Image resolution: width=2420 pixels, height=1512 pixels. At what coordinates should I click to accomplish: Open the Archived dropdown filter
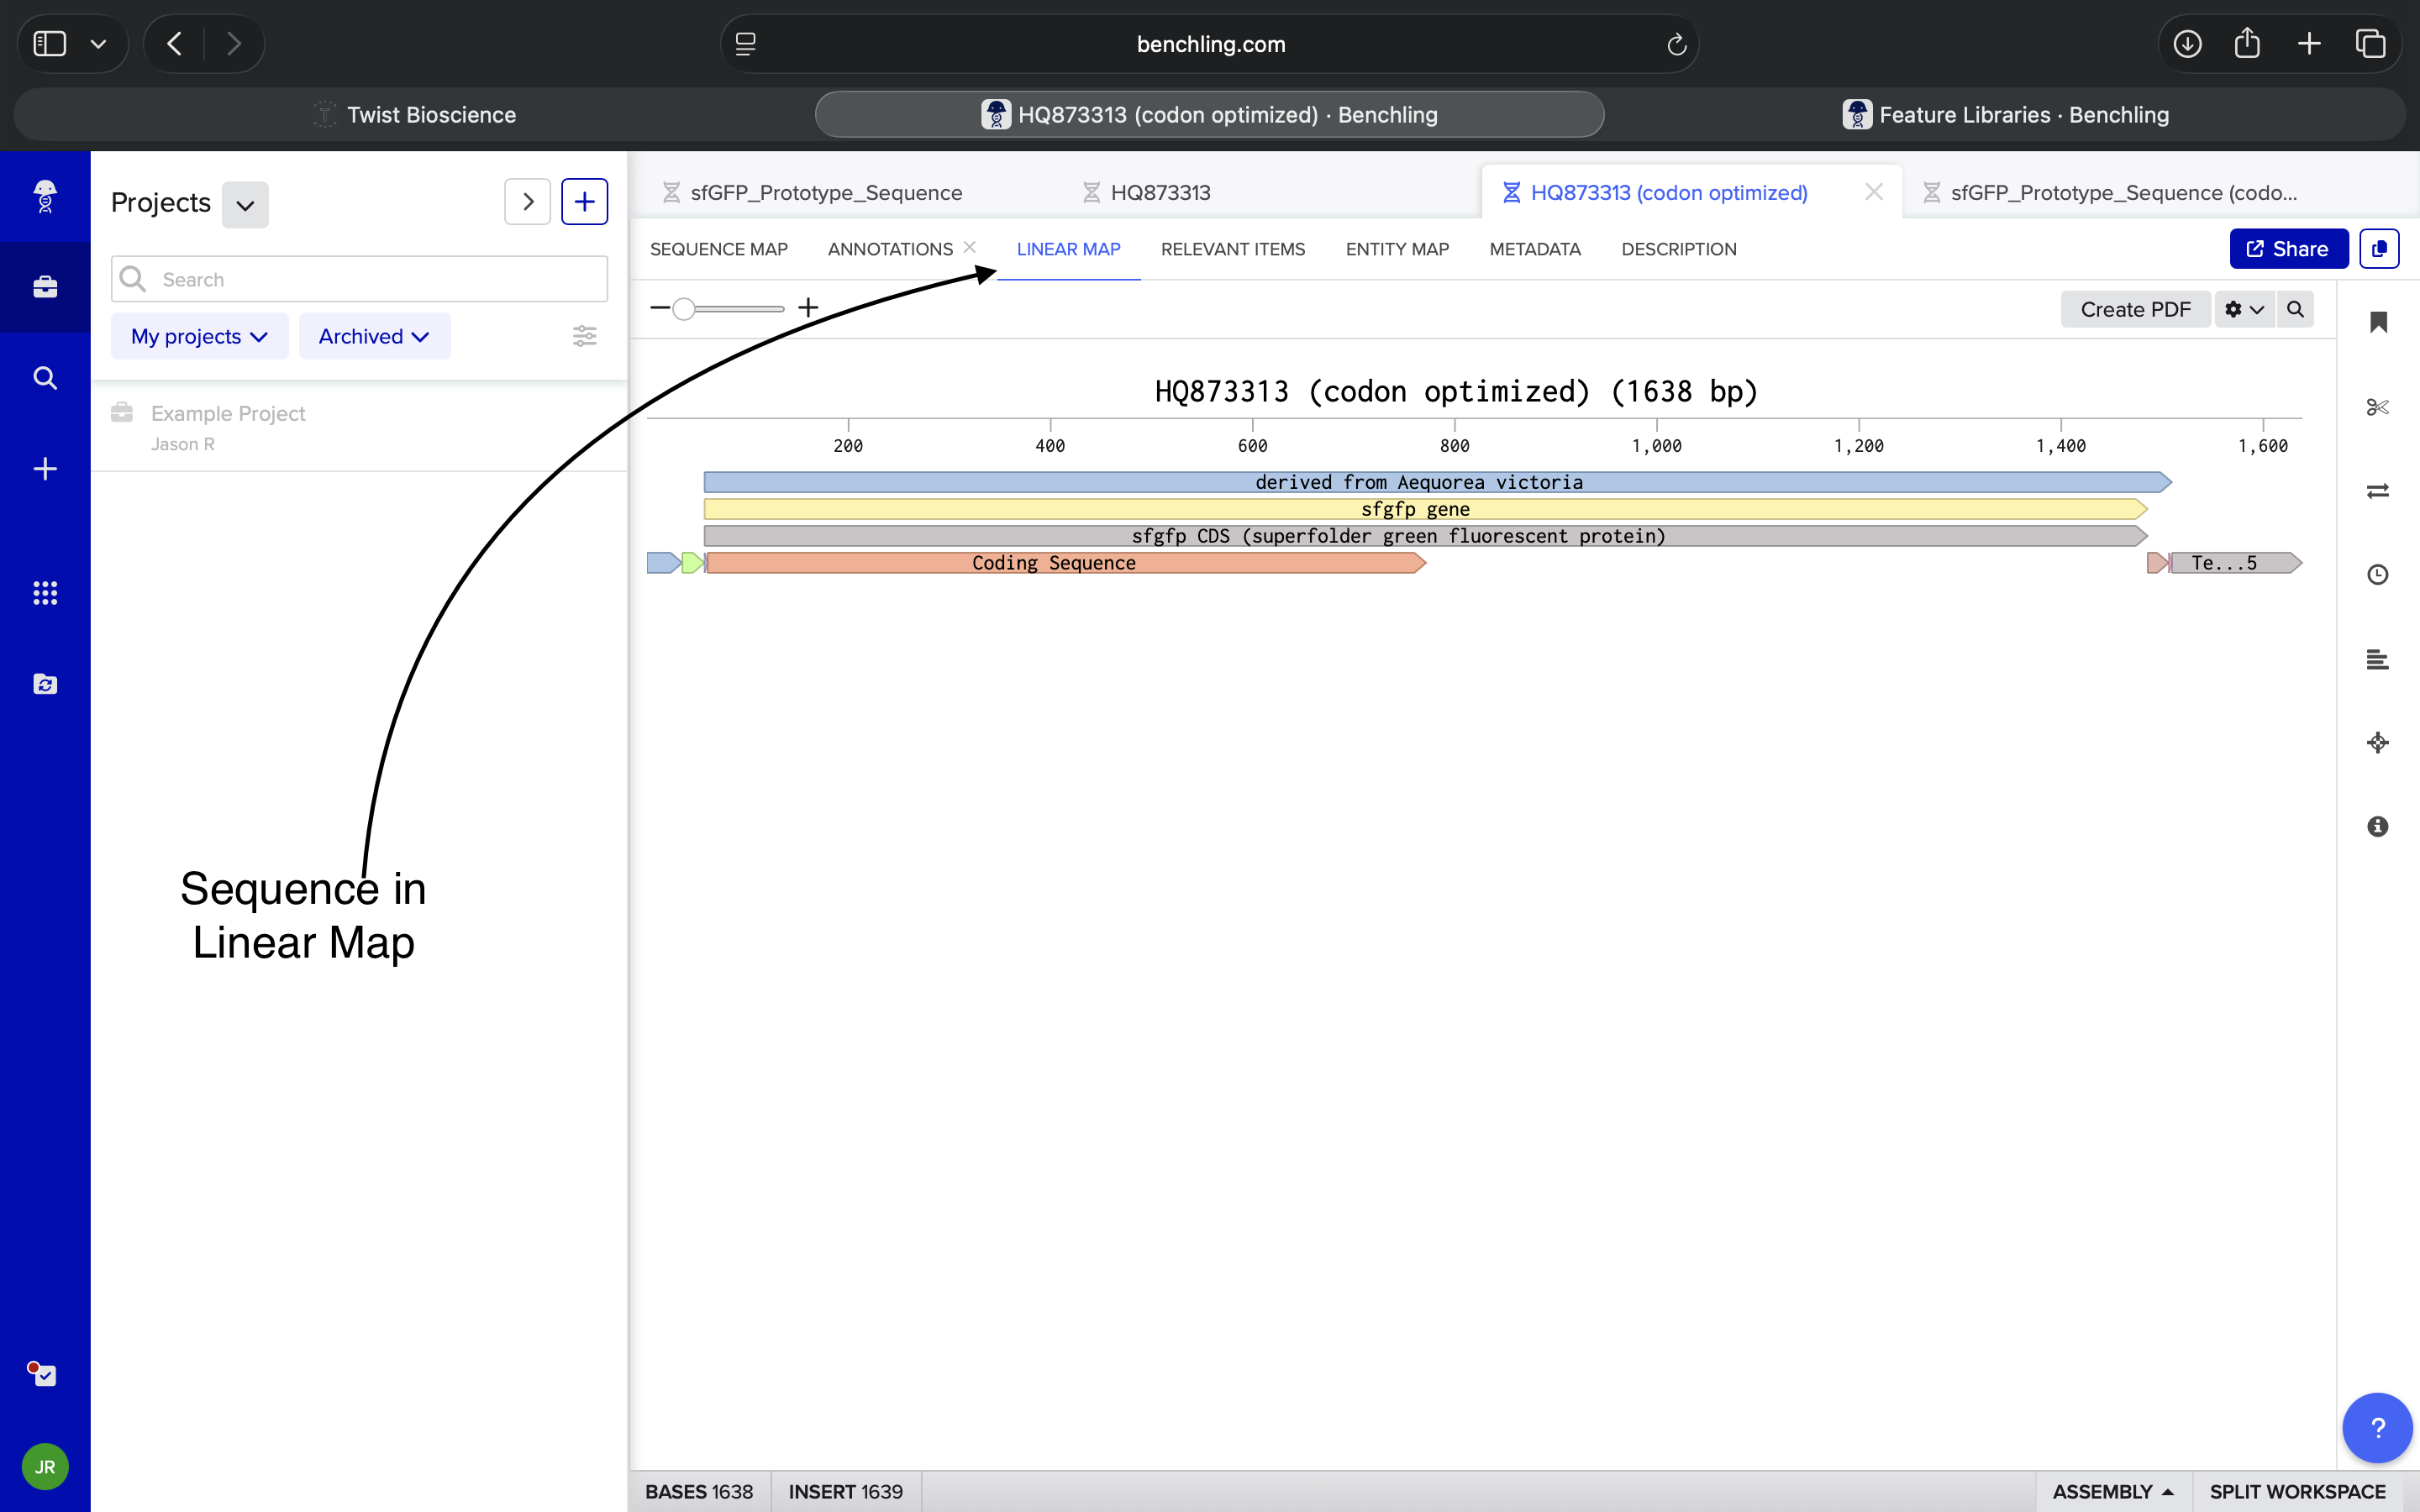coord(373,335)
